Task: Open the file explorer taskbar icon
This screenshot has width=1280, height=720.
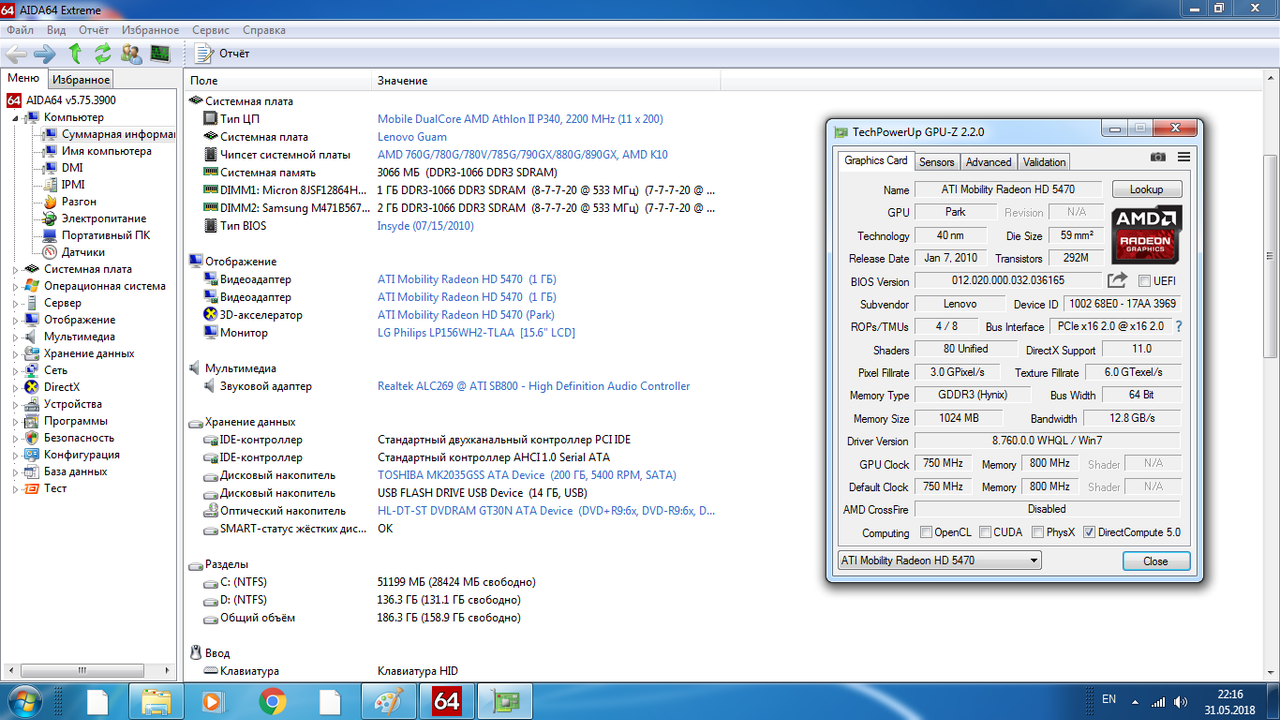Action: point(157,701)
